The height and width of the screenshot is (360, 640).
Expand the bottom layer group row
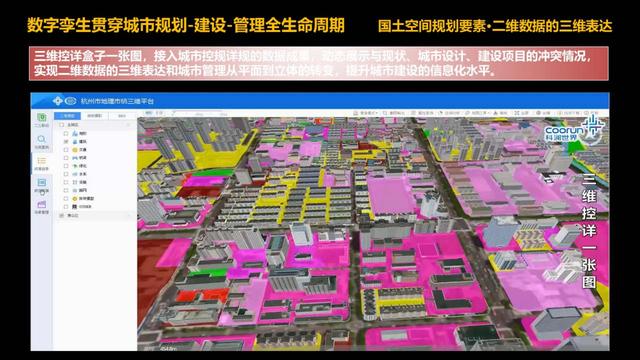[x=96, y=216]
